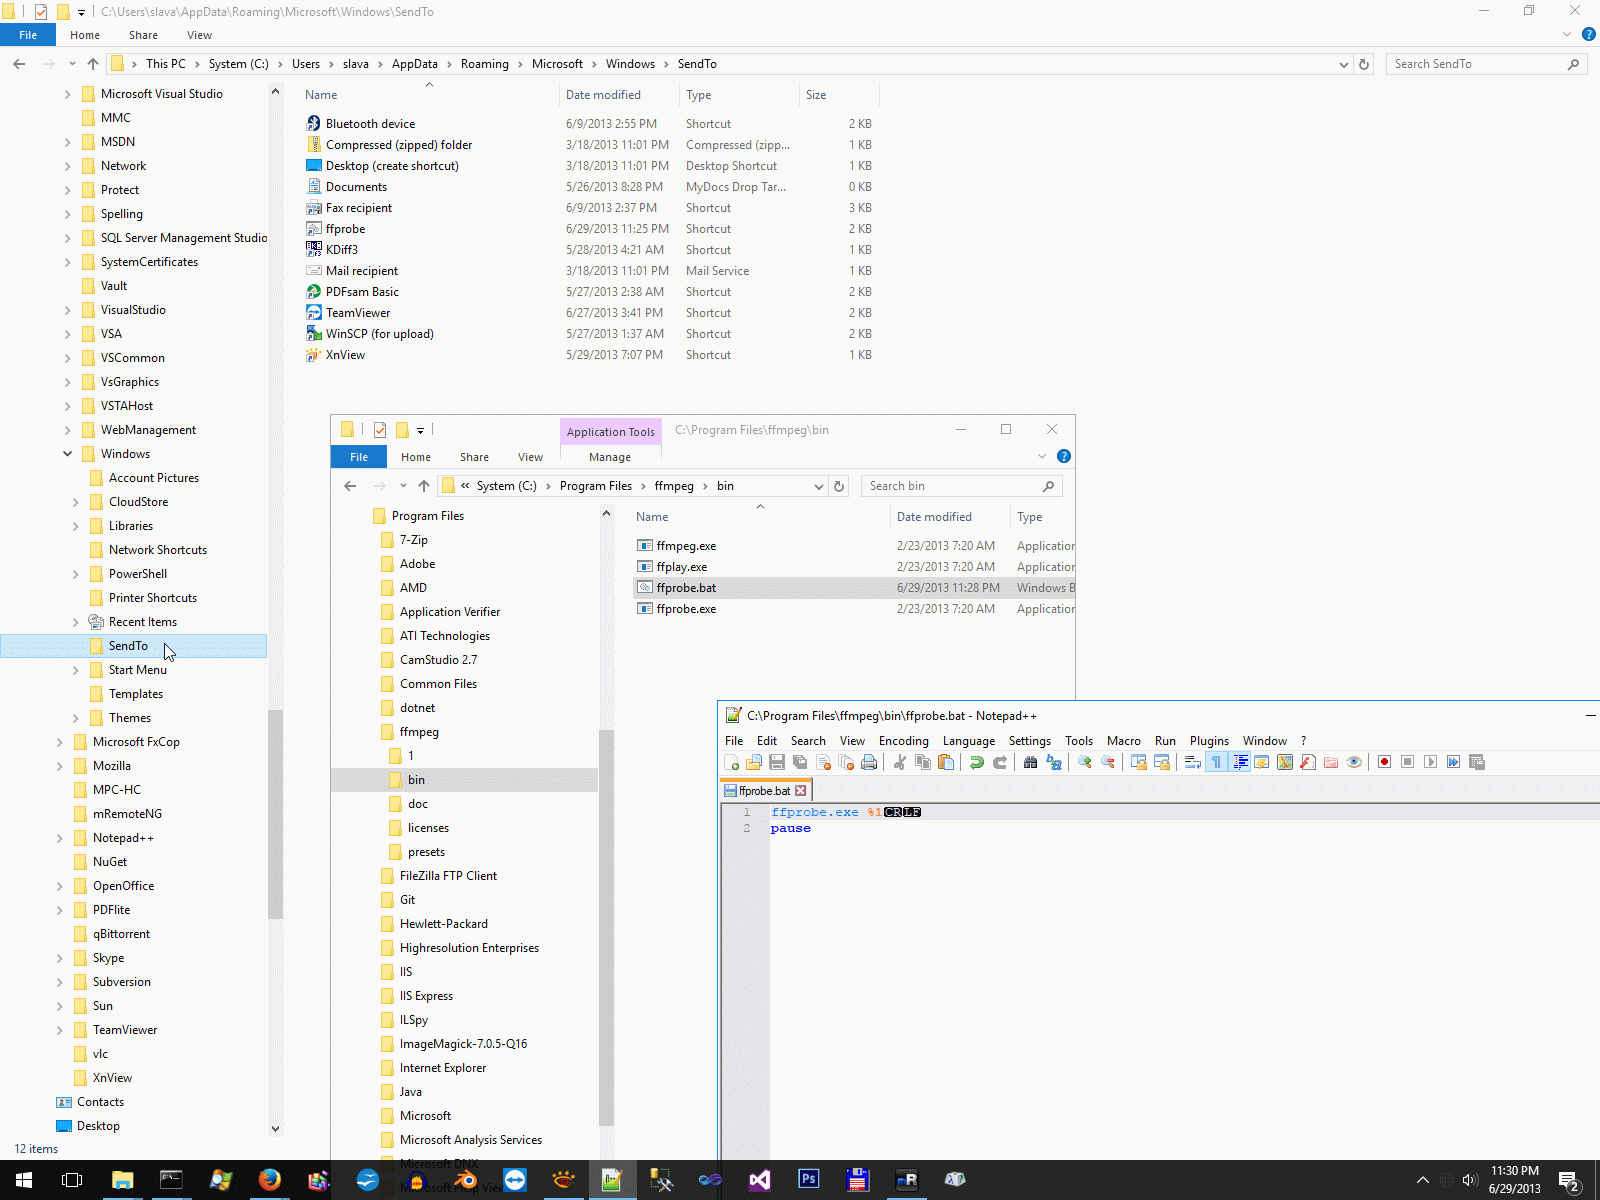The width and height of the screenshot is (1600, 1200).
Task: Expand the Microsoft Visual Studio tree folder
Action: 67,94
